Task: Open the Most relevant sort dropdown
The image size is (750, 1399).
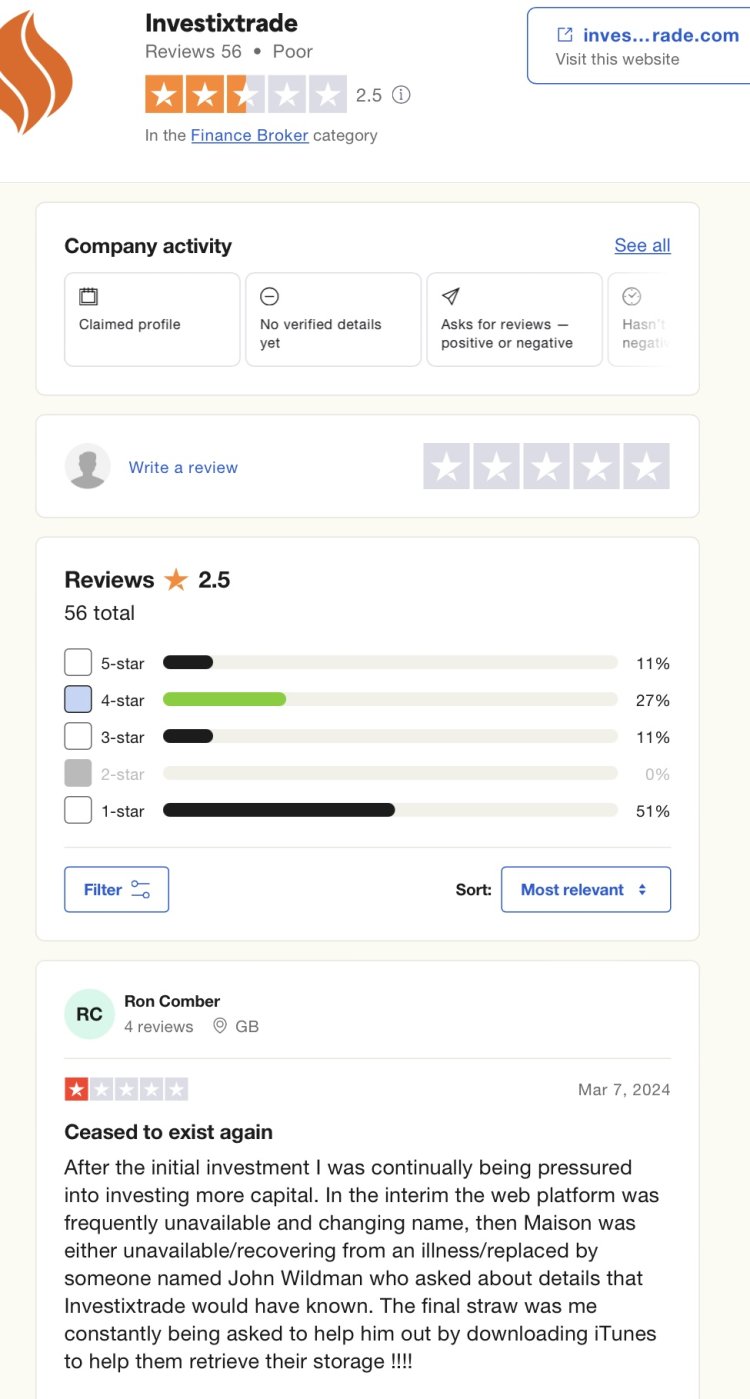Action: [585, 889]
